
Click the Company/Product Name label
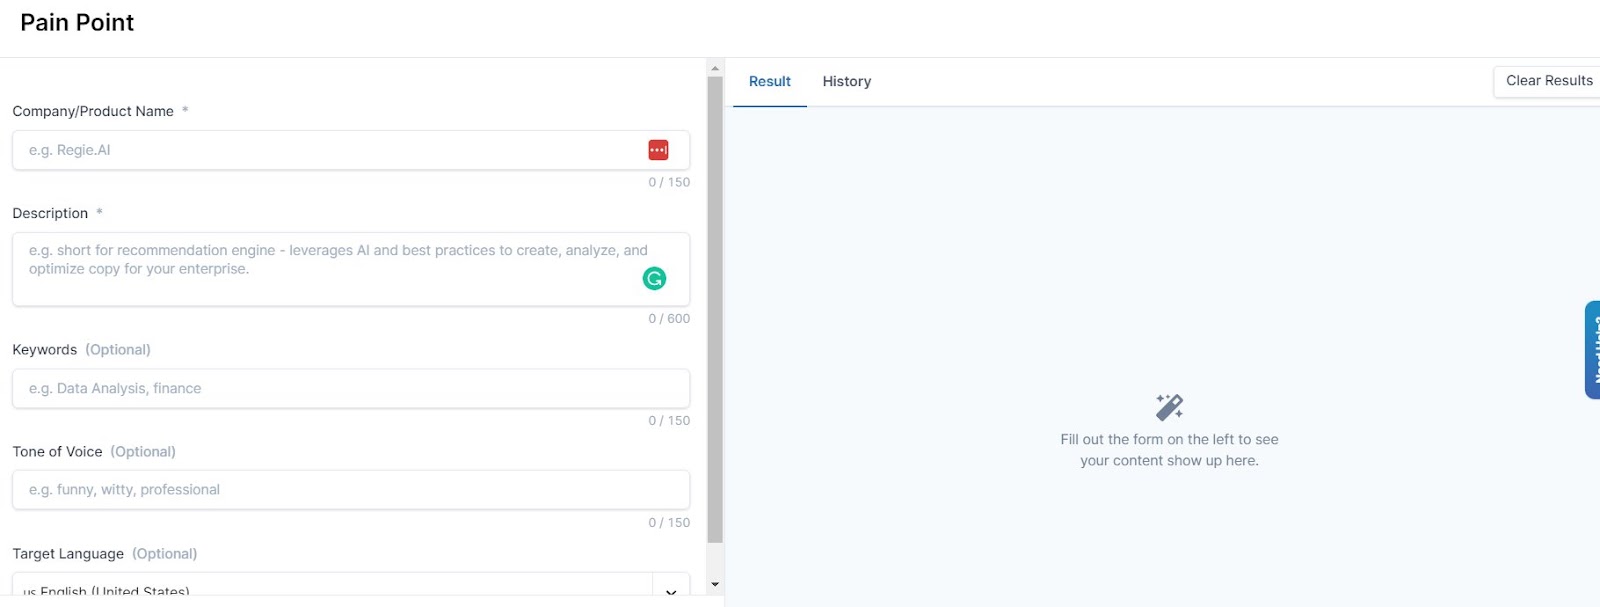tap(93, 112)
